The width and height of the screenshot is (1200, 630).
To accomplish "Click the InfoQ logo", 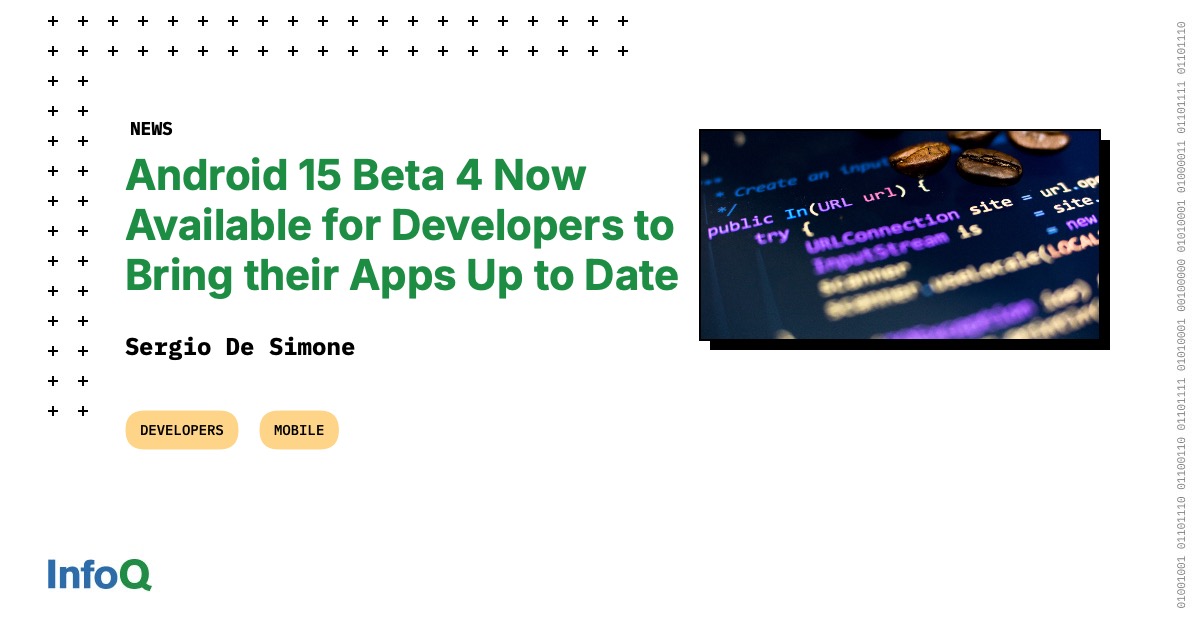I will (99, 574).
